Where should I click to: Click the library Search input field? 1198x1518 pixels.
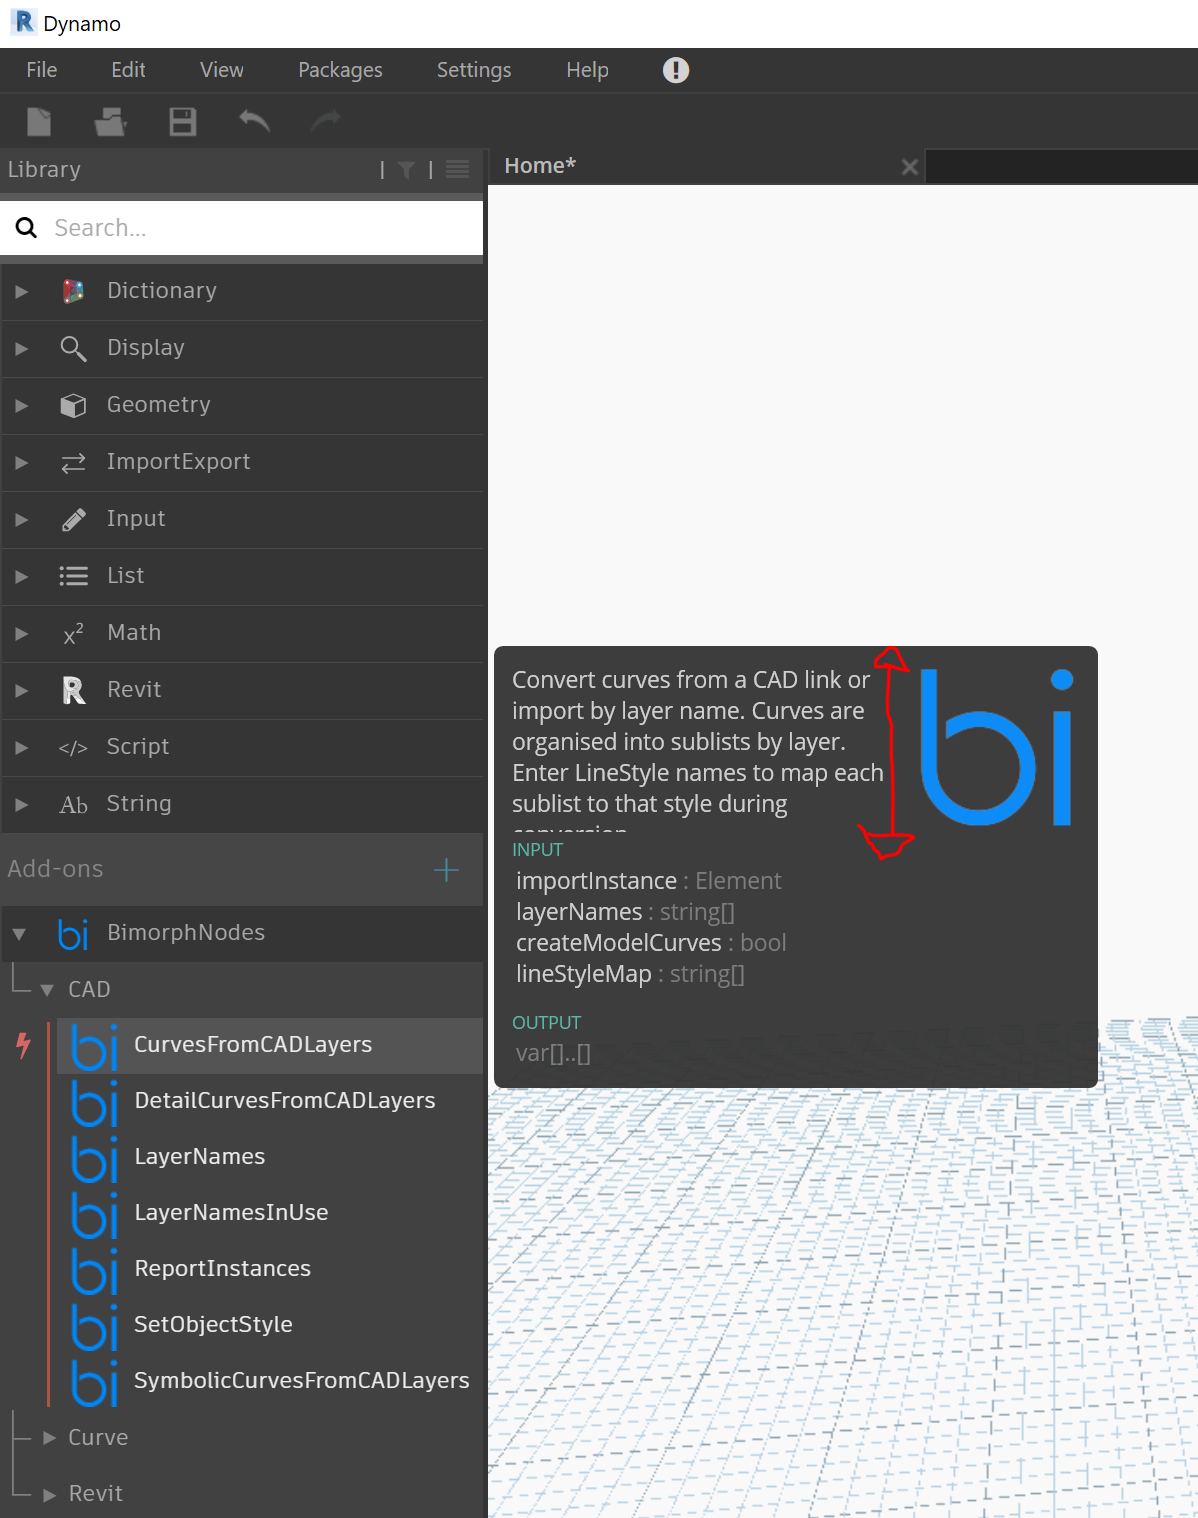[x=242, y=228]
